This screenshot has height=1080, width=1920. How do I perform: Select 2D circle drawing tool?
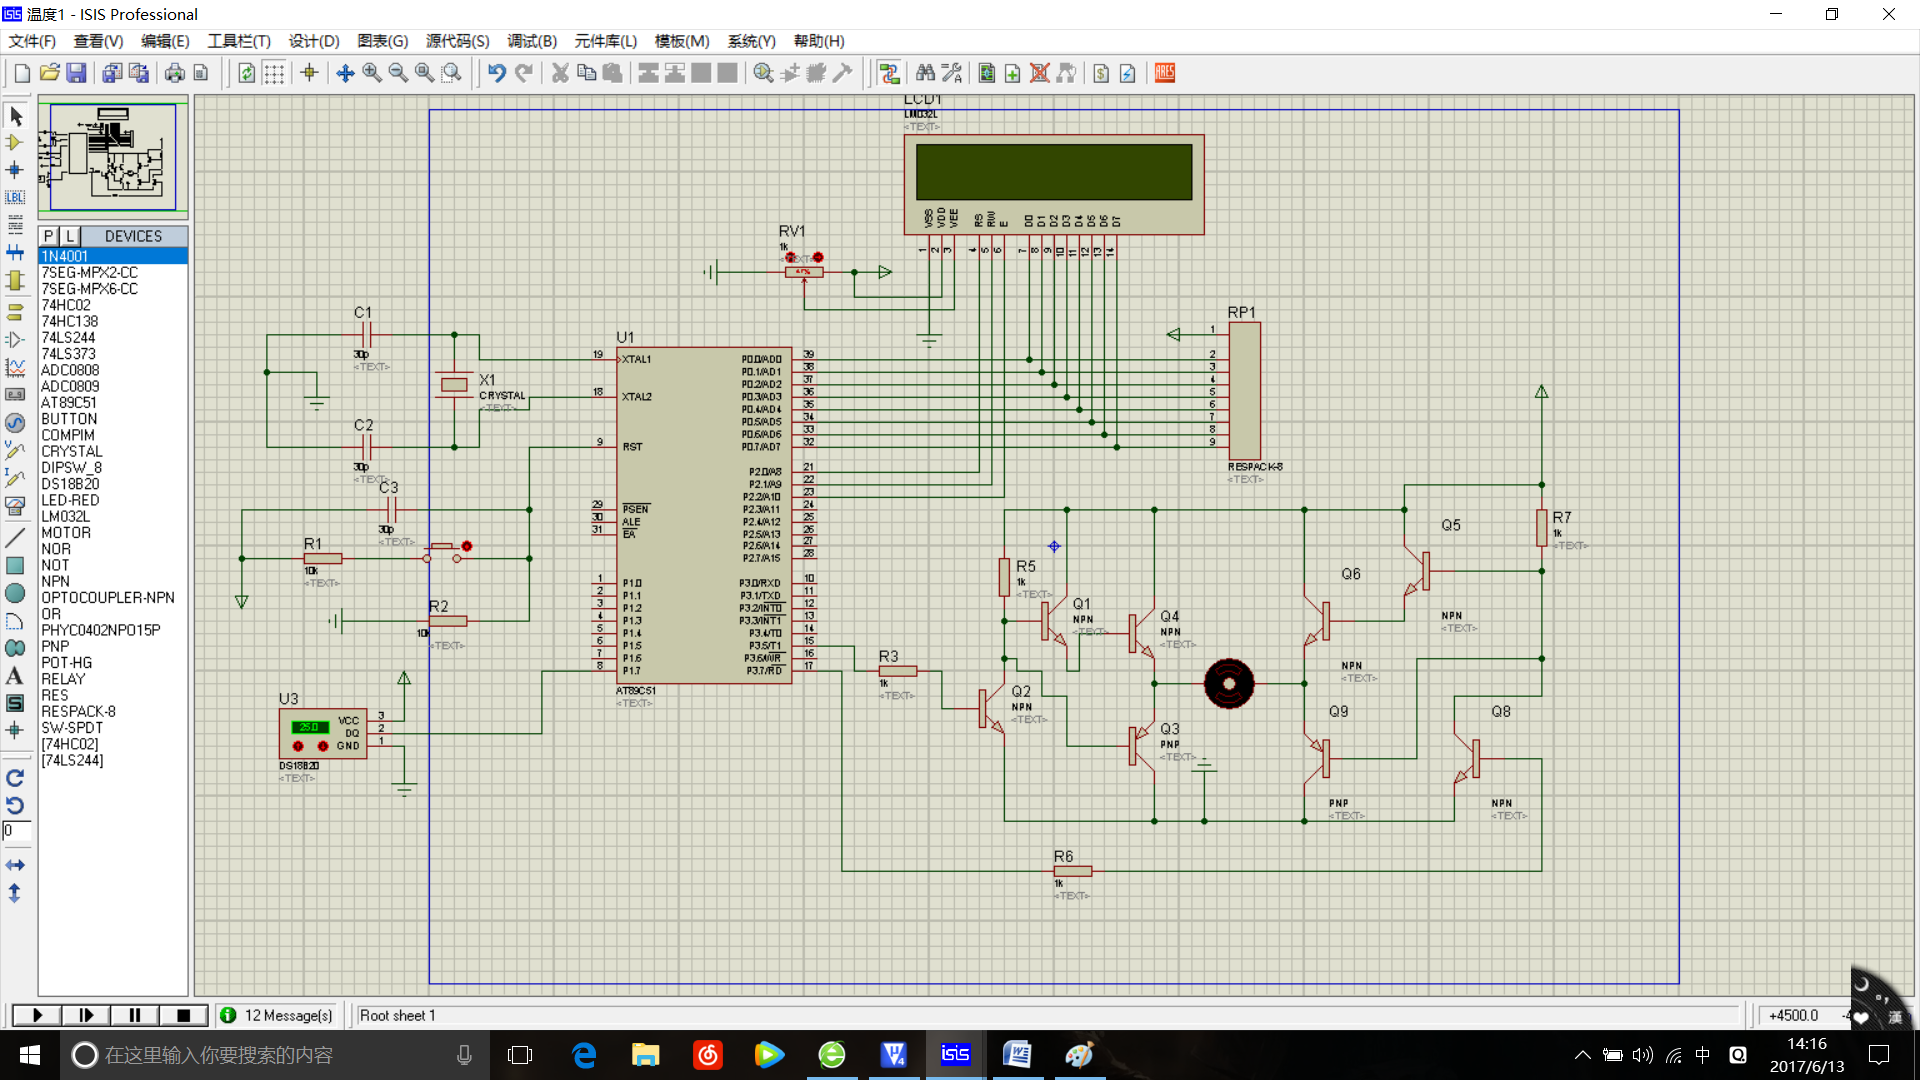tap(15, 593)
